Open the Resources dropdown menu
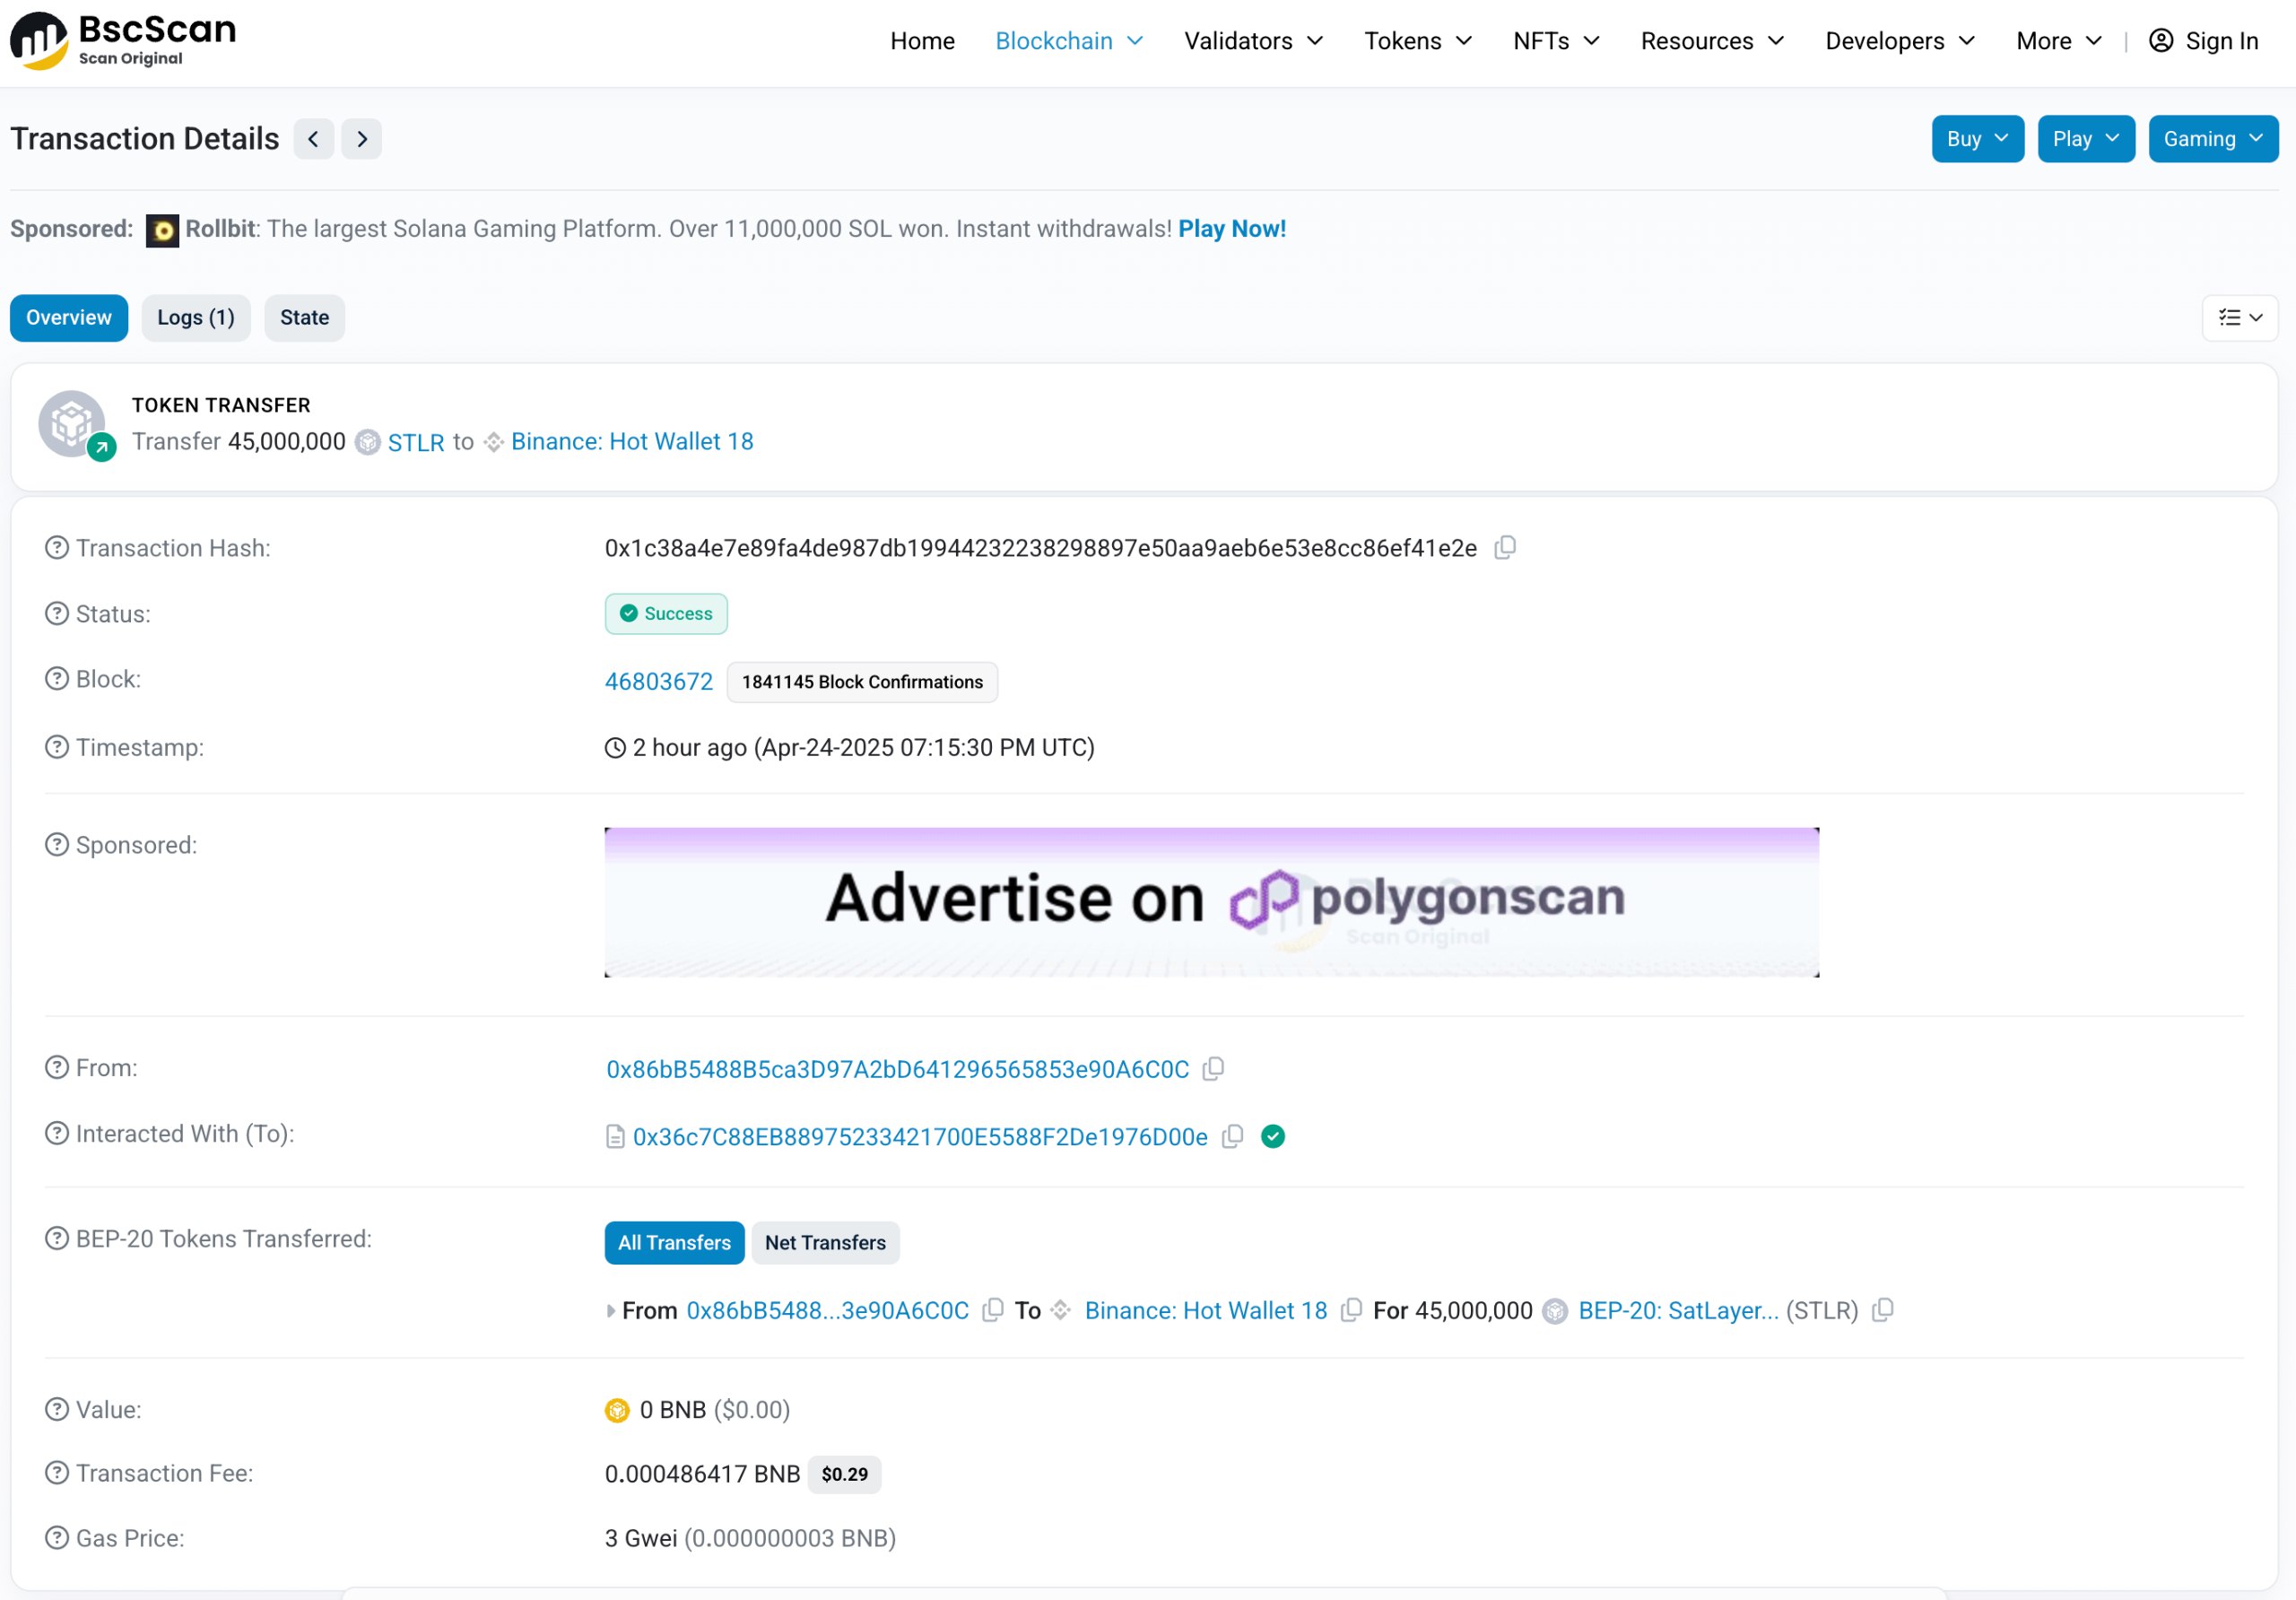 click(1712, 41)
